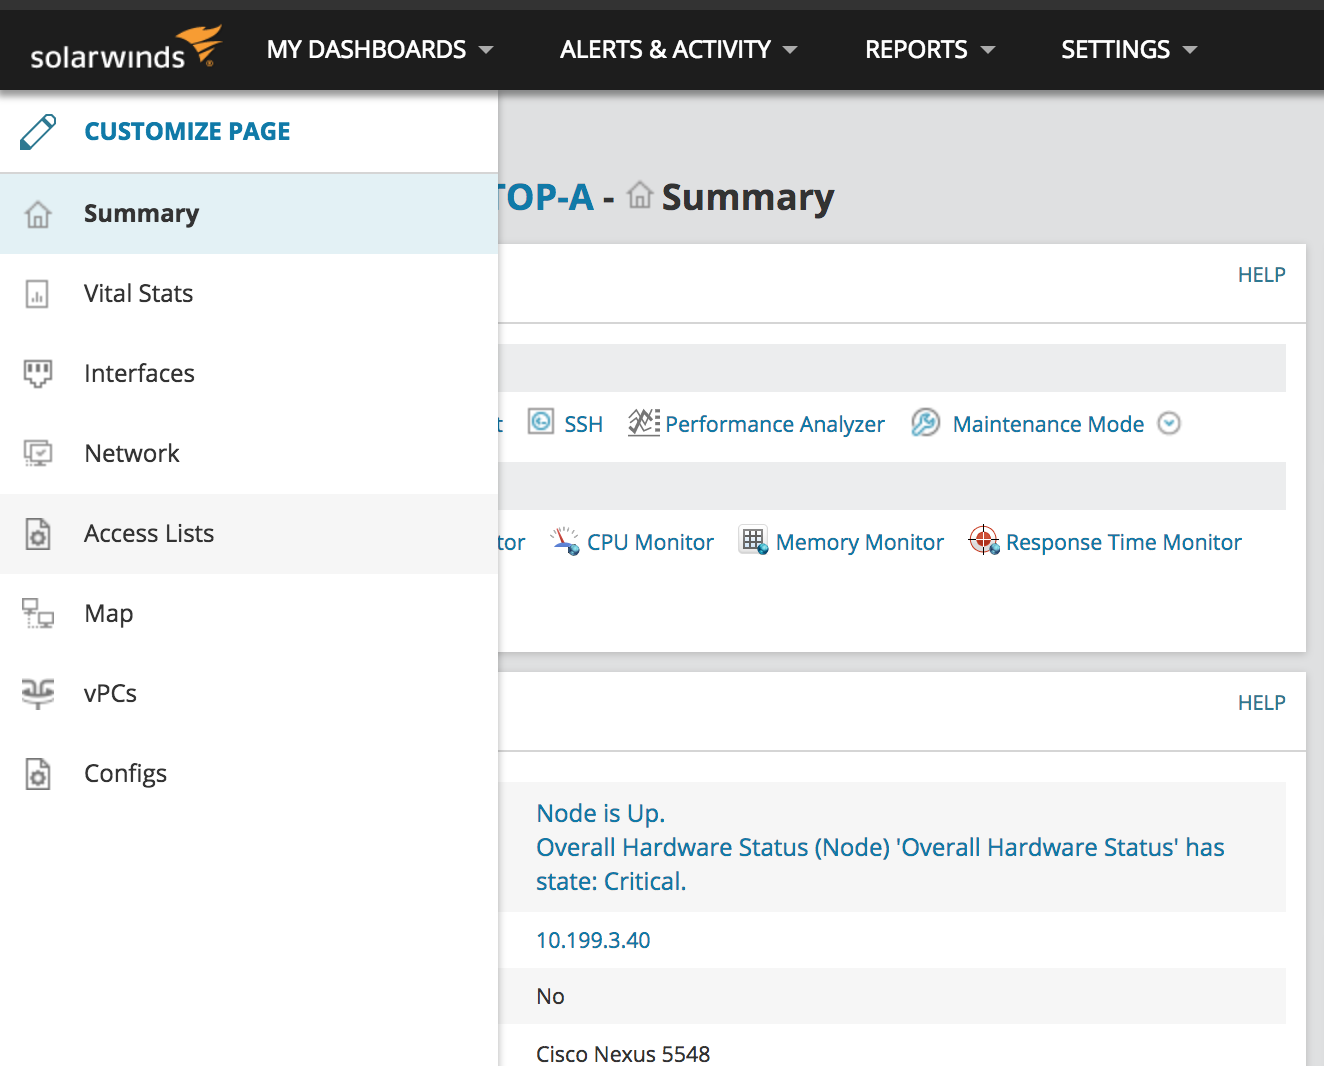The height and width of the screenshot is (1066, 1324).
Task: Click the Map topology icon
Action: coord(38,613)
